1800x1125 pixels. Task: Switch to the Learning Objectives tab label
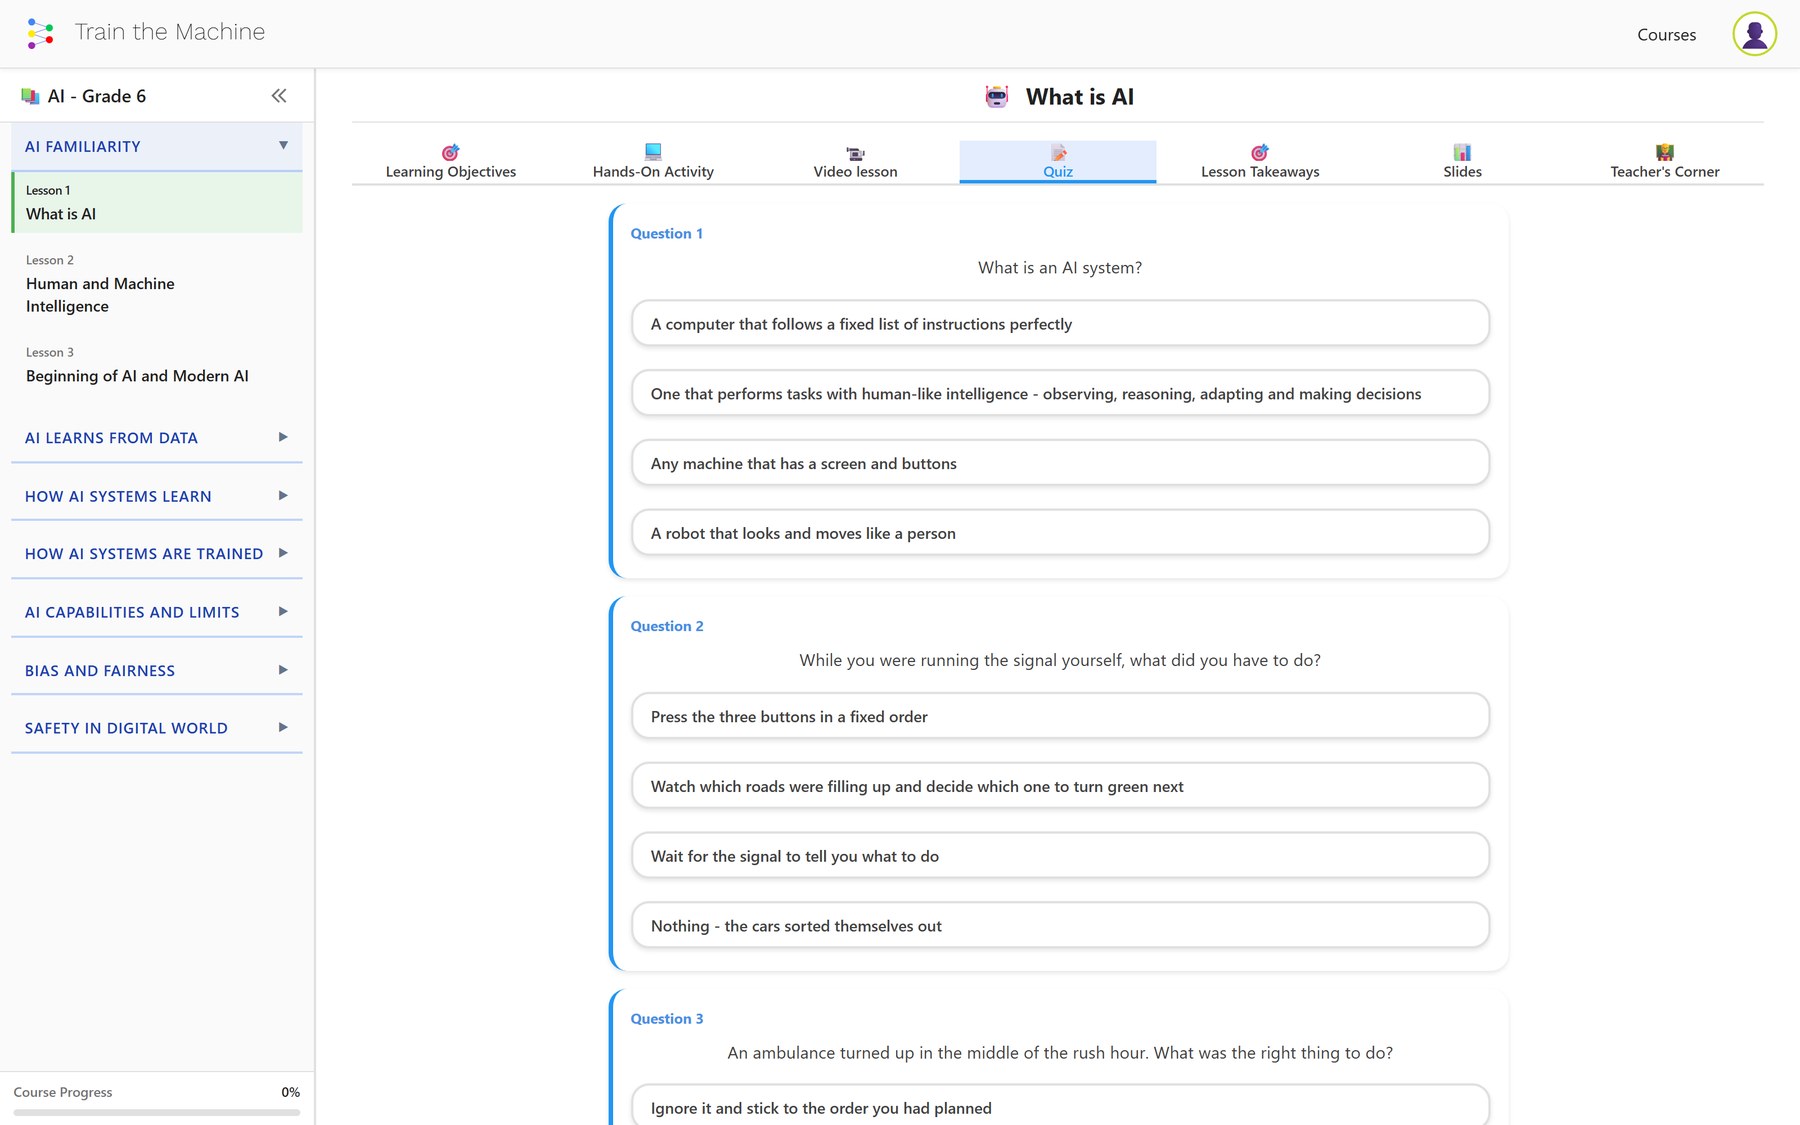tap(451, 172)
